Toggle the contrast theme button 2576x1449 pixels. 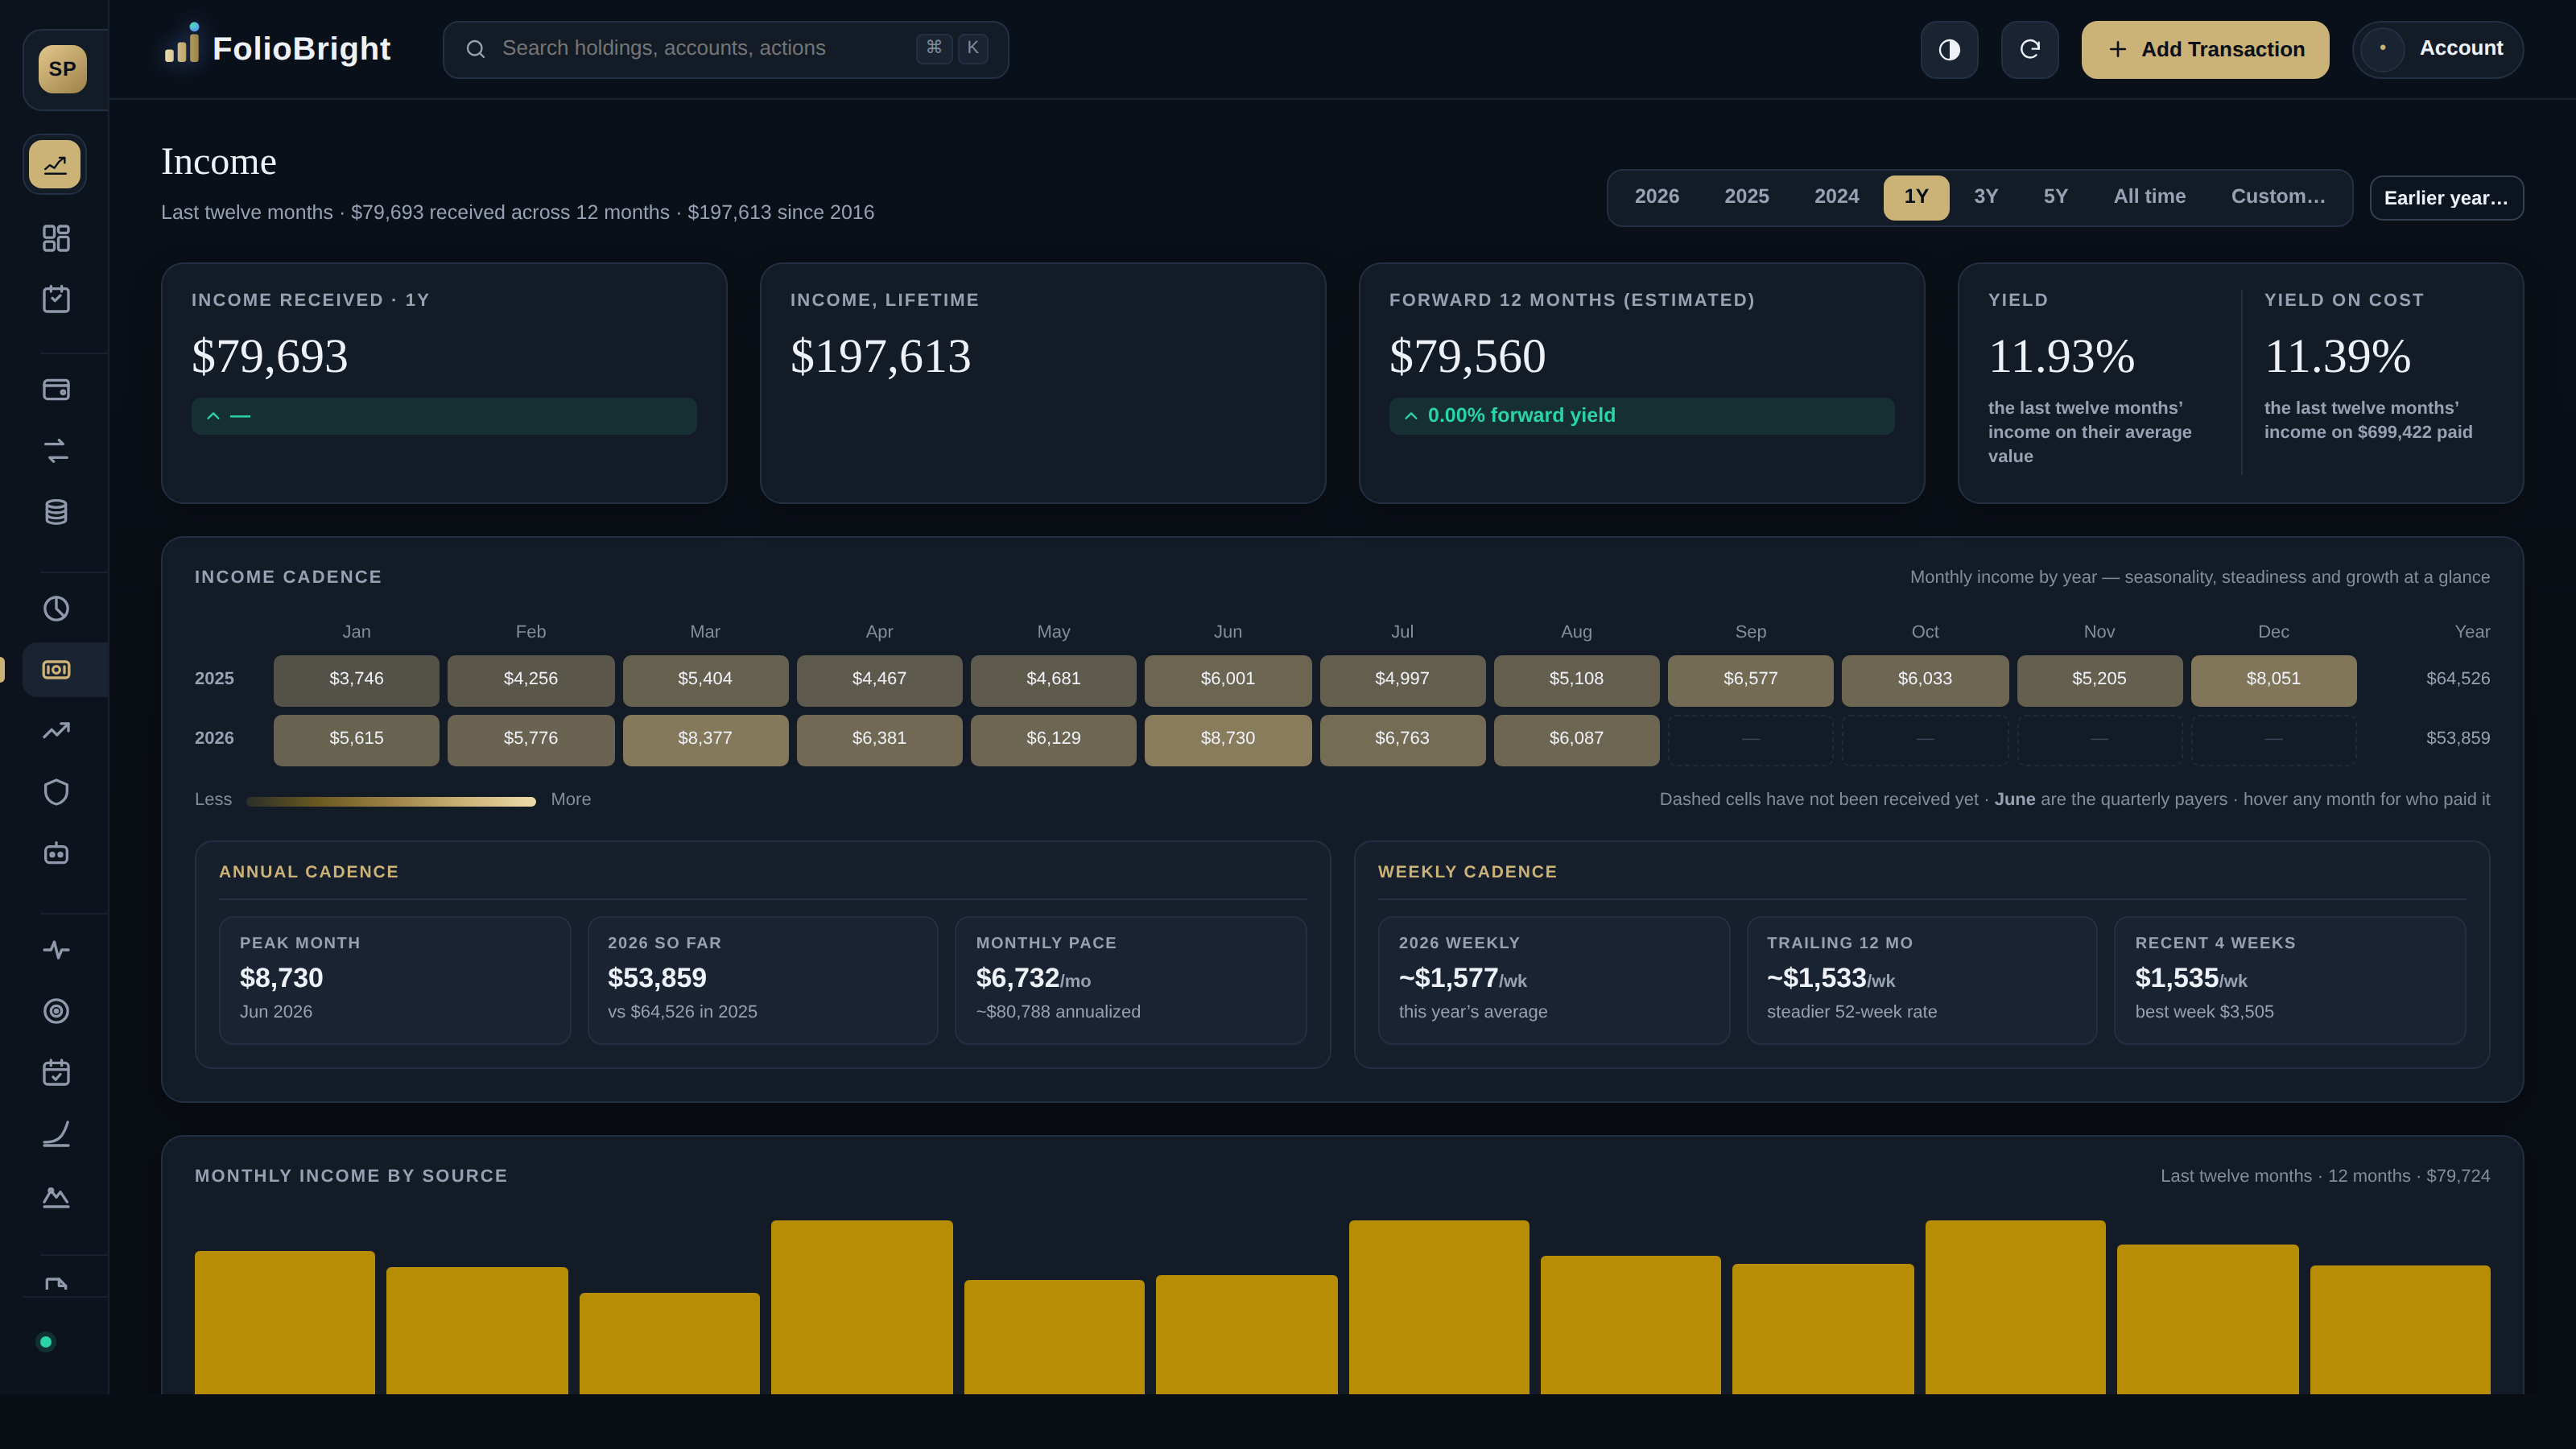[1949, 49]
